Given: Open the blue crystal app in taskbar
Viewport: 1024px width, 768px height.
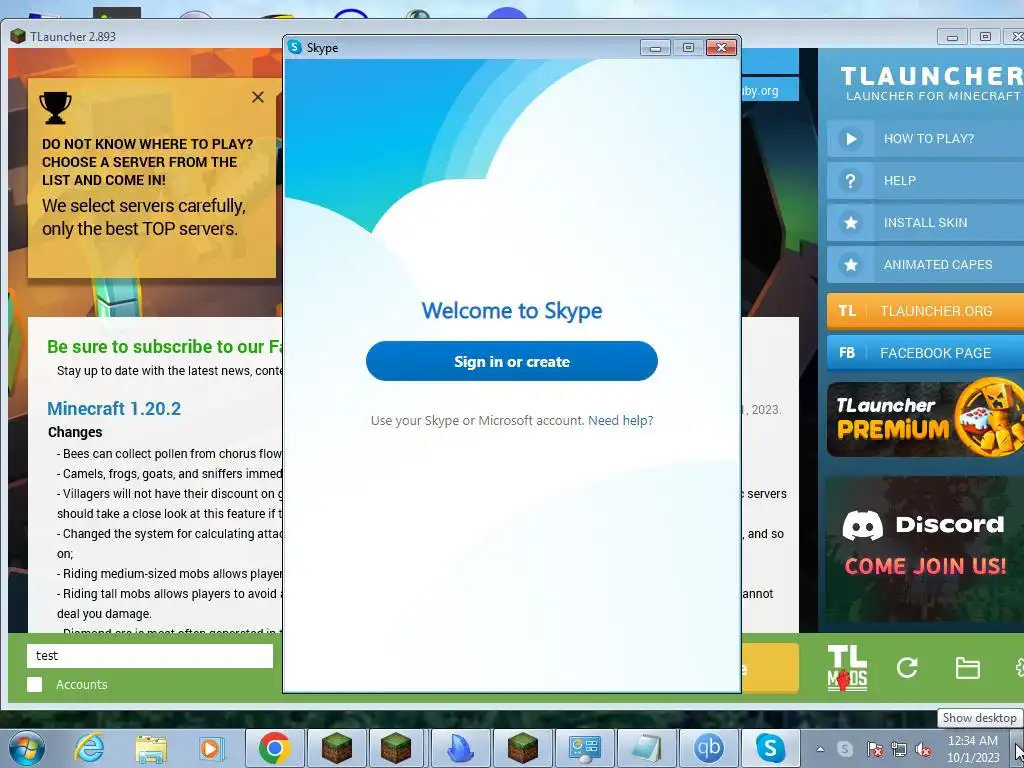Looking at the screenshot, I should 460,748.
